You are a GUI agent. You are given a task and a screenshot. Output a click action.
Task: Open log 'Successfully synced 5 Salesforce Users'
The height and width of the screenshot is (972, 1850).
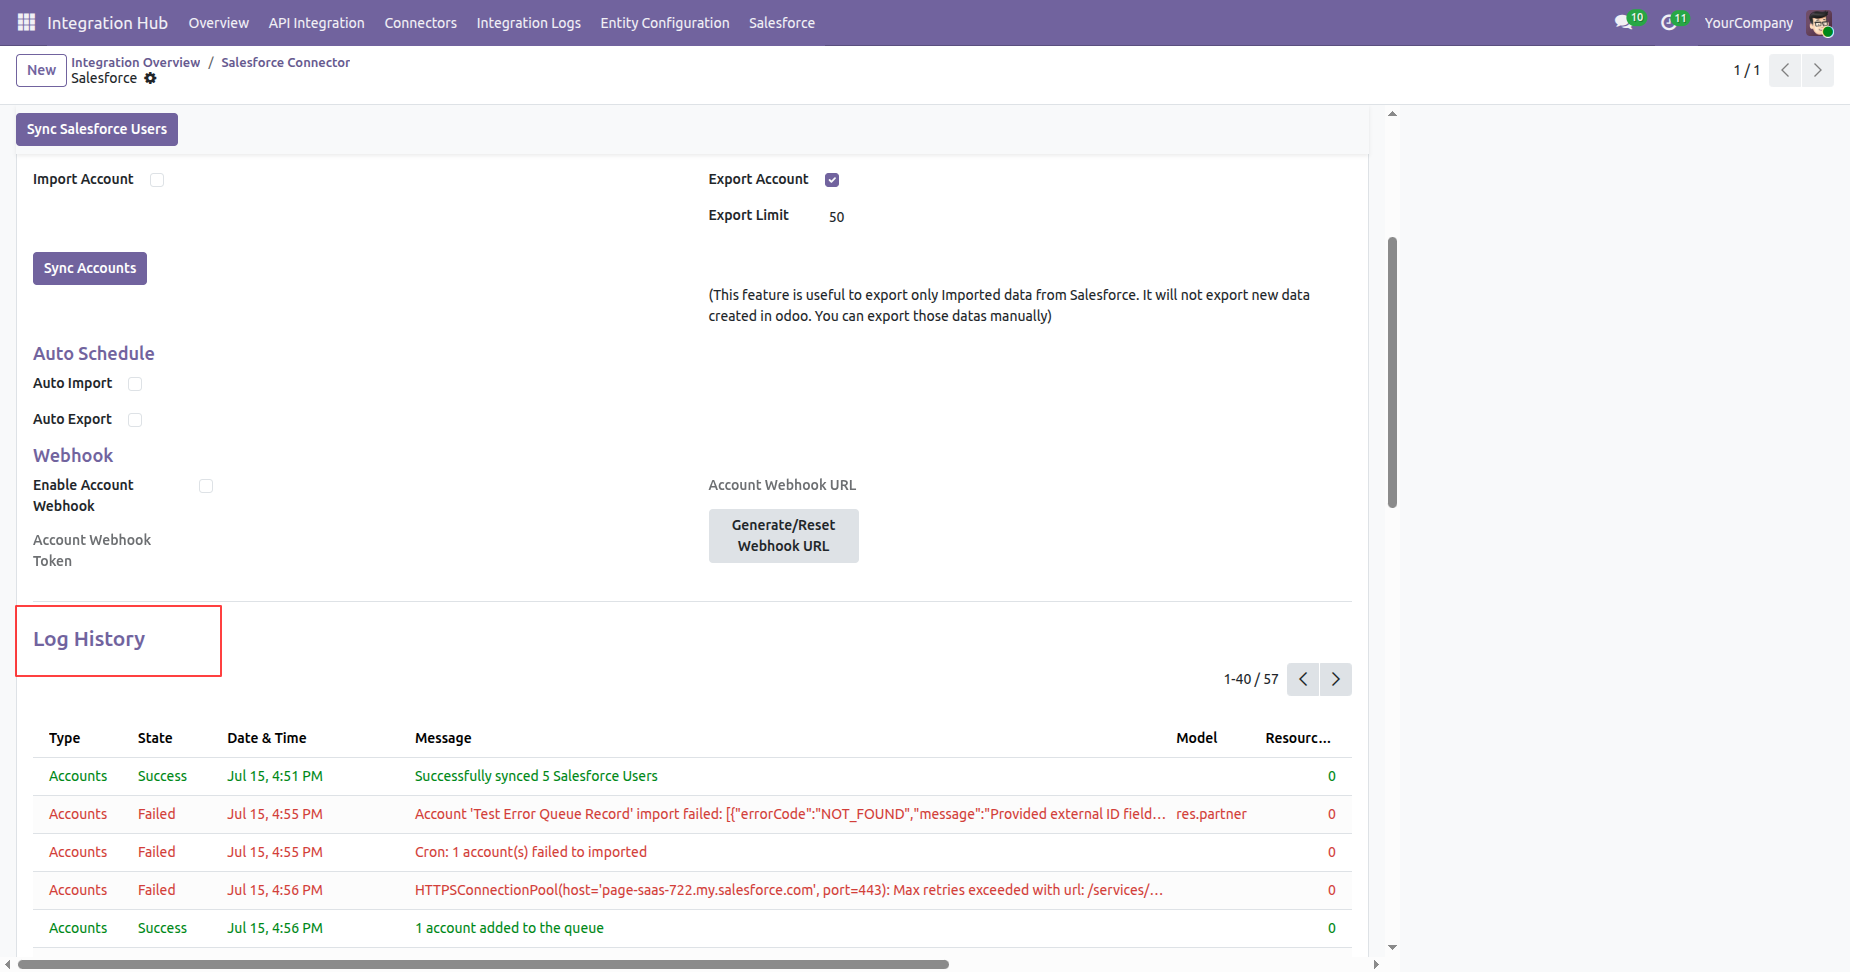(692, 776)
